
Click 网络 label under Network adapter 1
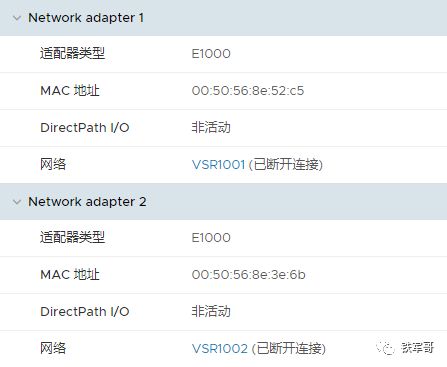(53, 164)
